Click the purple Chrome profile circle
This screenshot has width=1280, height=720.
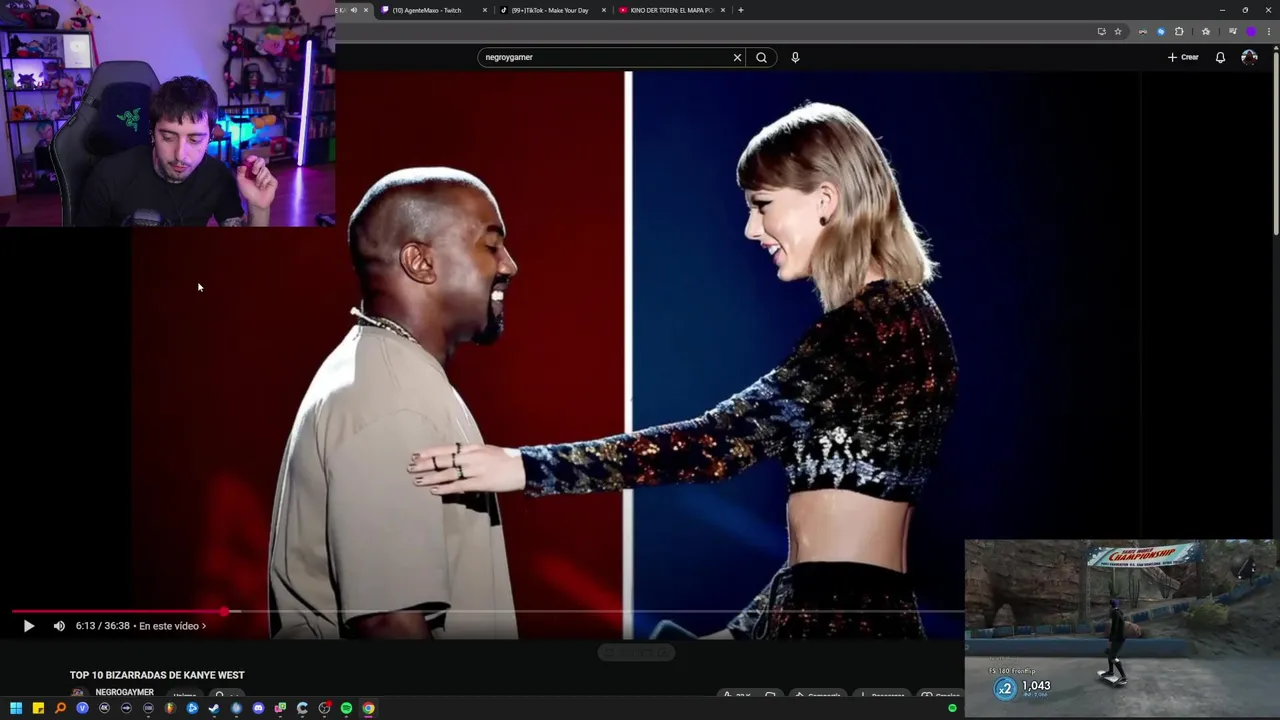[1251, 31]
